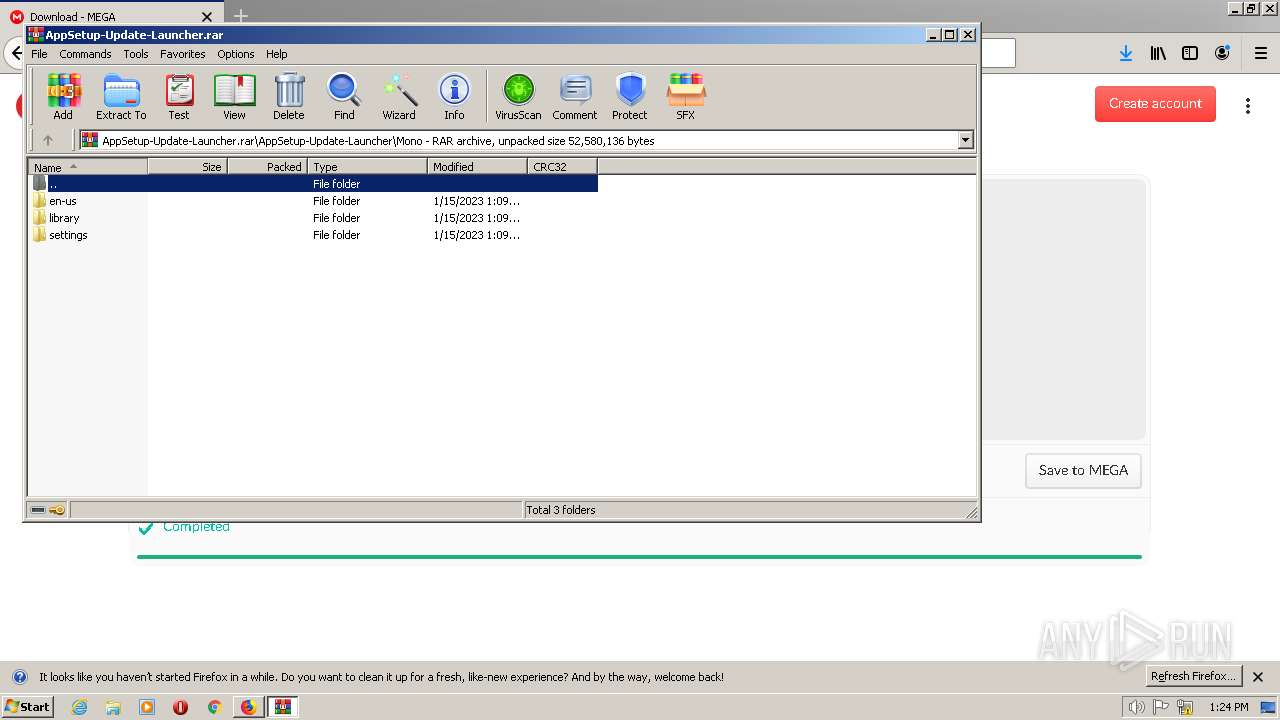Close the Download - MEGA tab
1280x720 pixels.
[208, 17]
